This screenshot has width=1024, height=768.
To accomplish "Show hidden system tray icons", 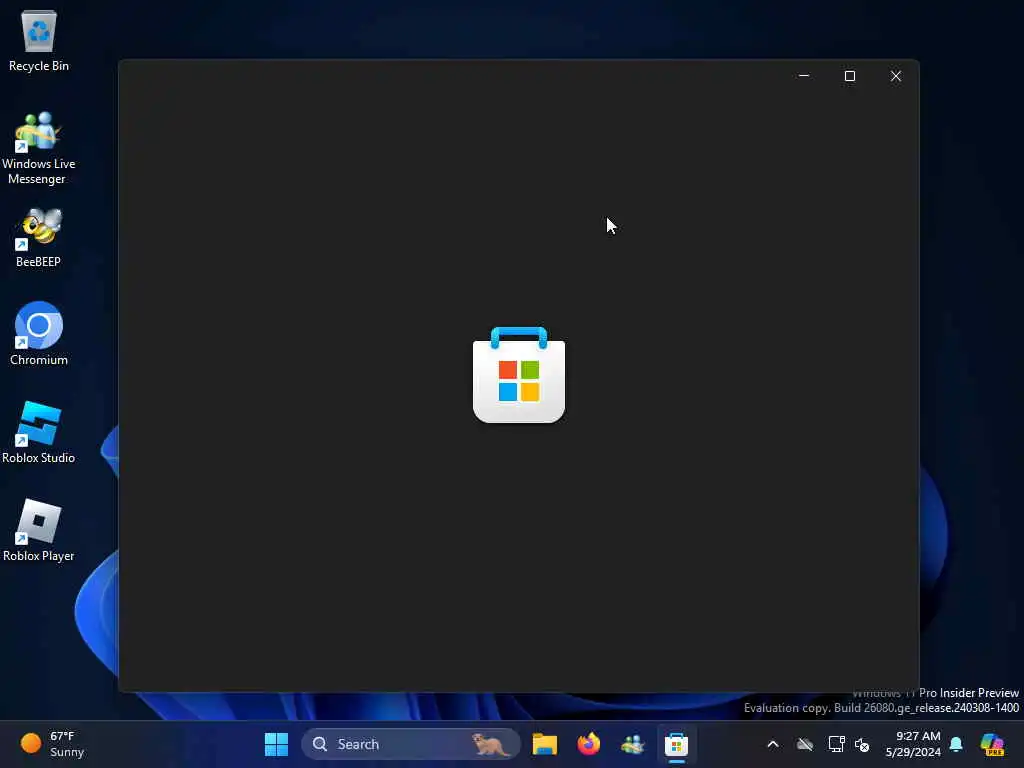I will (x=773, y=744).
